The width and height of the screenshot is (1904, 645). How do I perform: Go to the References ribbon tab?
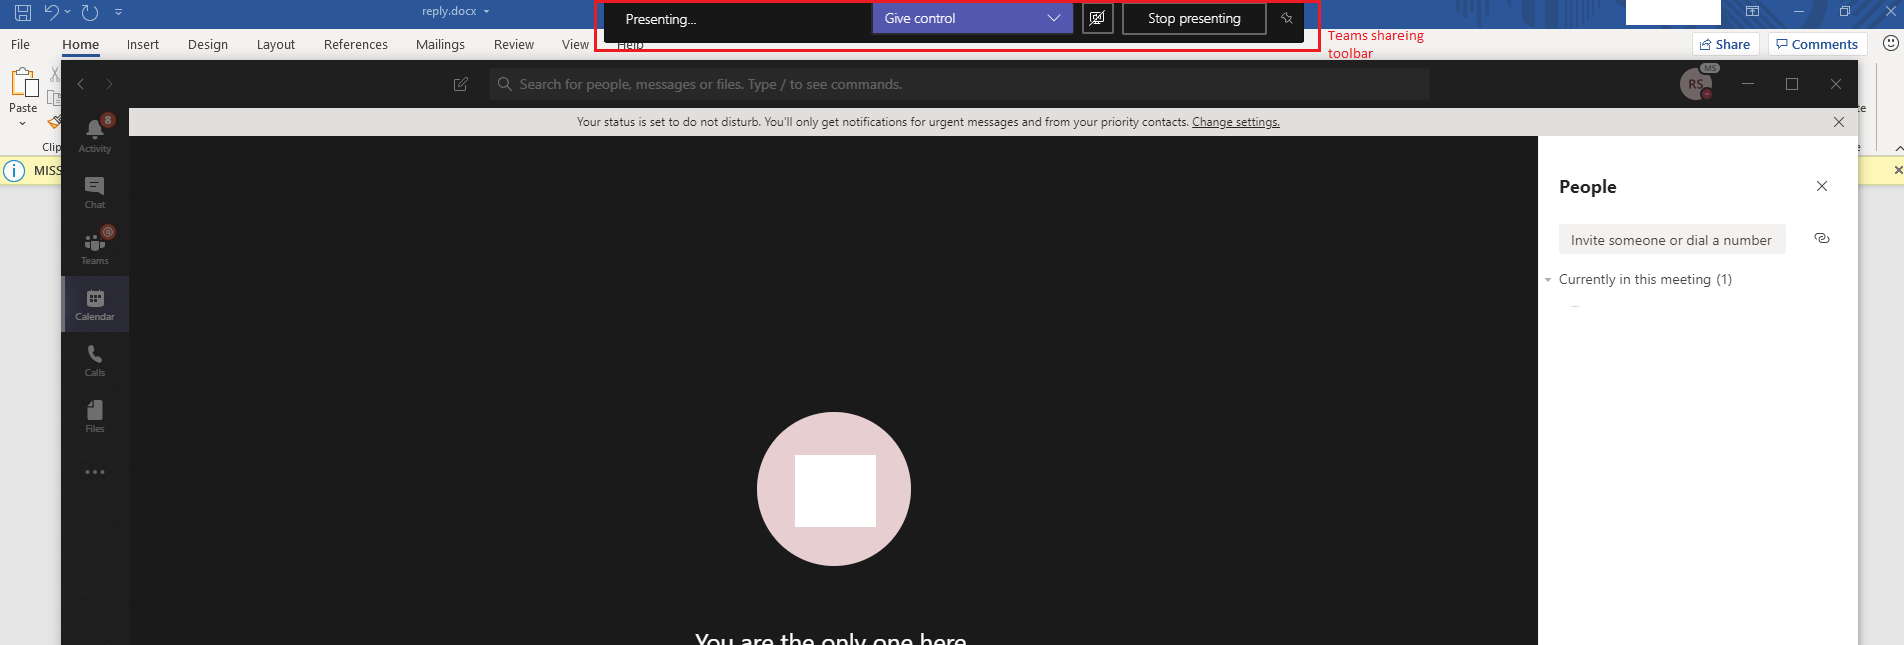(x=356, y=45)
